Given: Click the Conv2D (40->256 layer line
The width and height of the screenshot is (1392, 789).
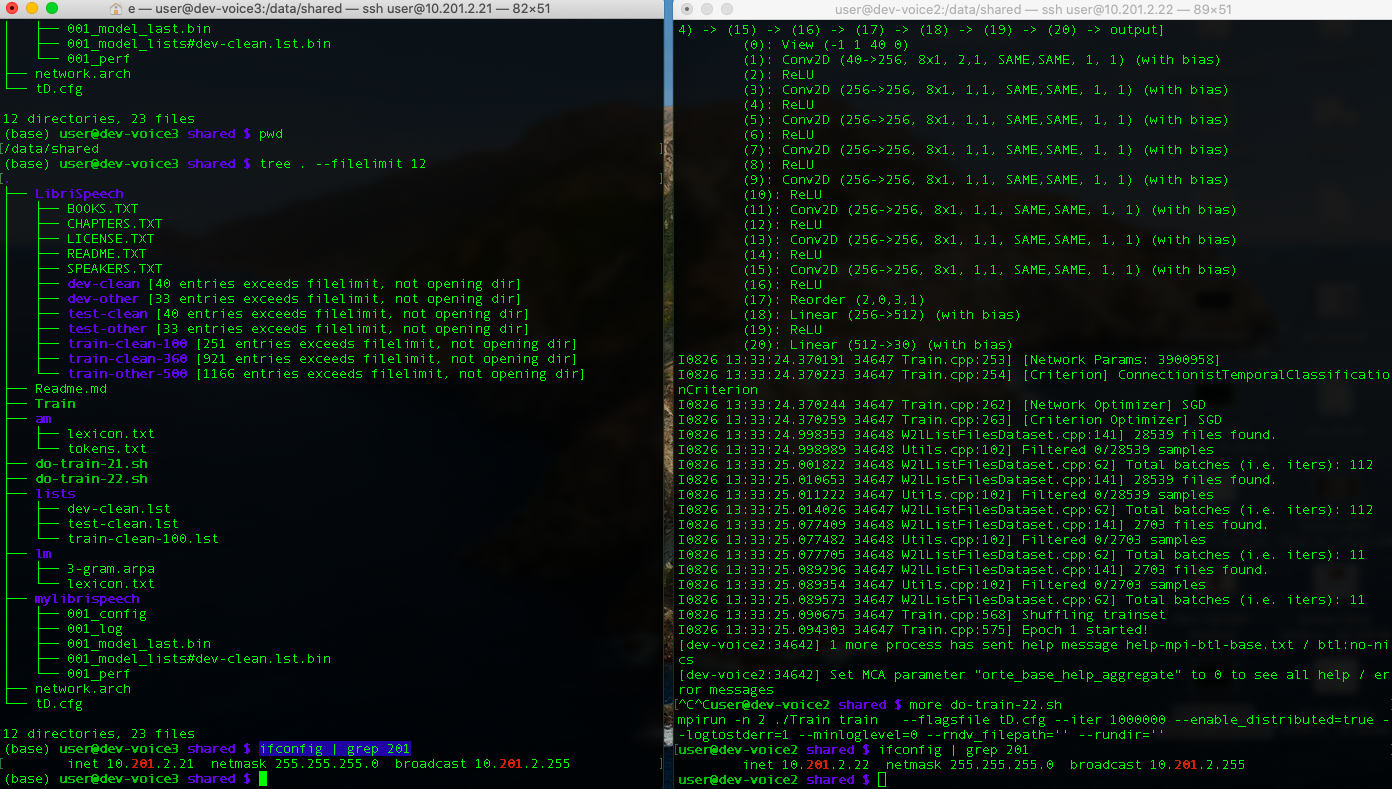Looking at the screenshot, I should pos(982,60).
